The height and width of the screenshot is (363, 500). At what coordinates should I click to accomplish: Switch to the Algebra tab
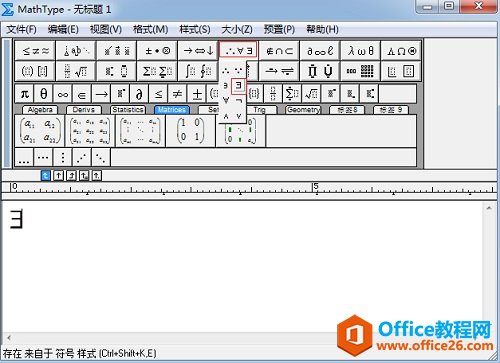40,110
